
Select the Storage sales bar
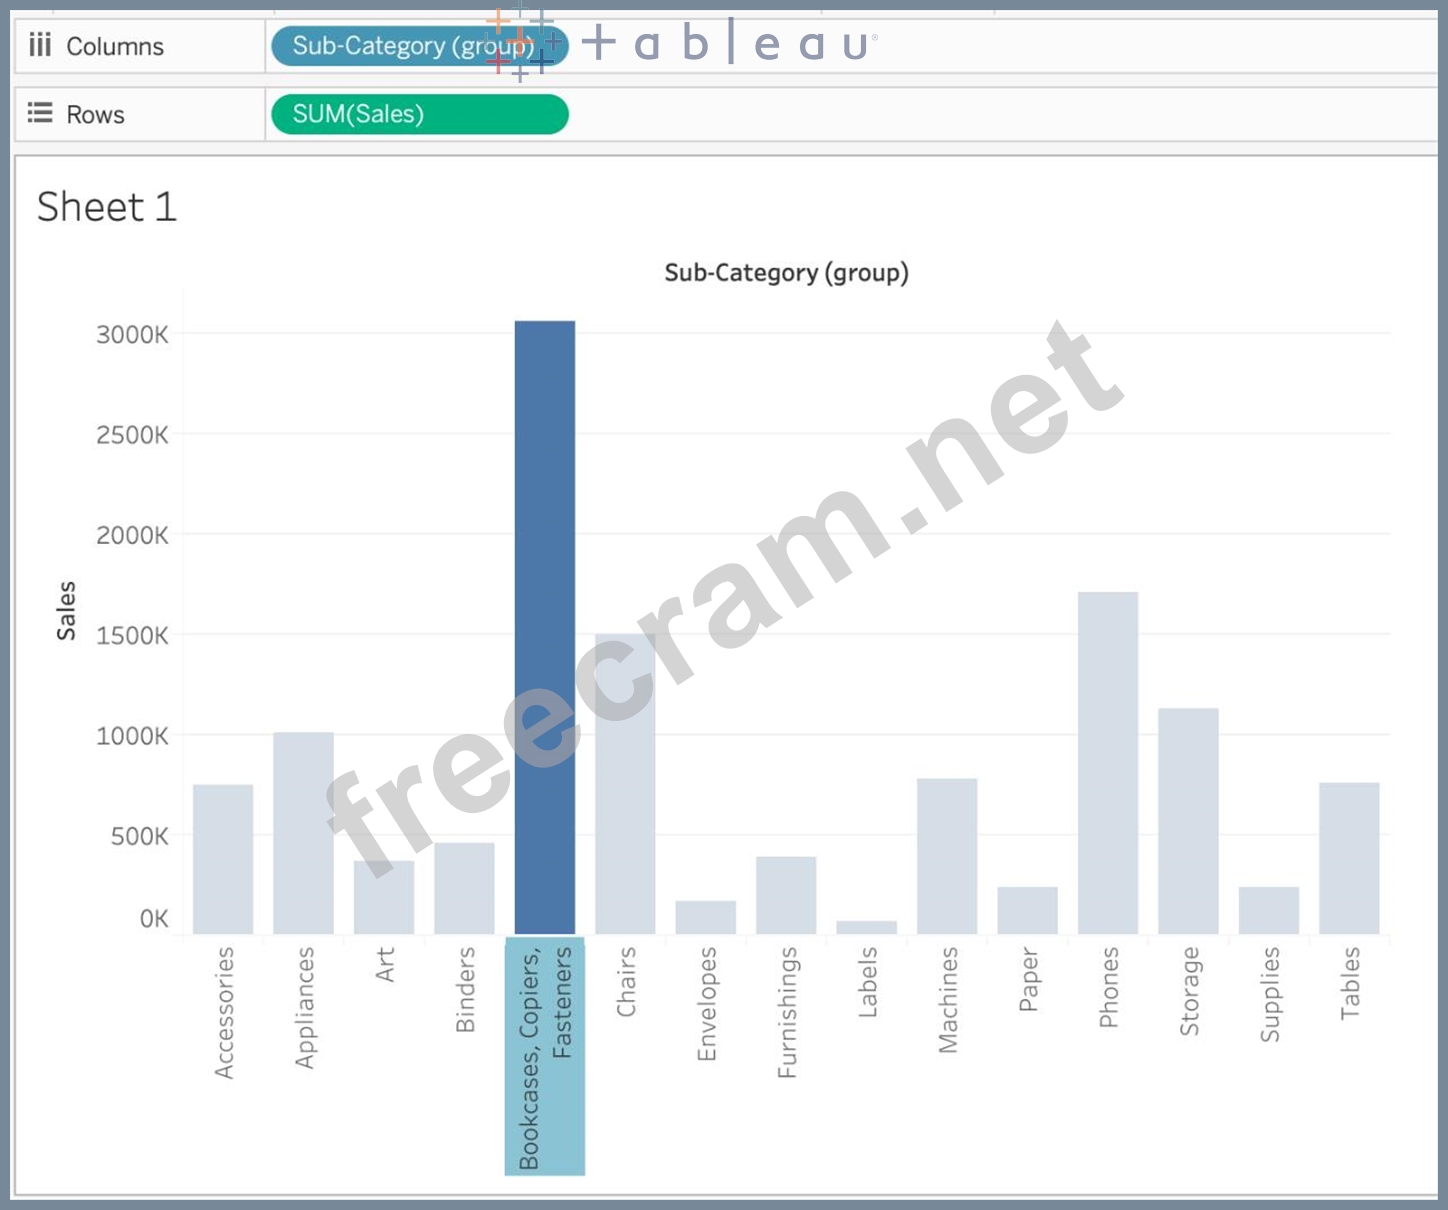point(1189,820)
